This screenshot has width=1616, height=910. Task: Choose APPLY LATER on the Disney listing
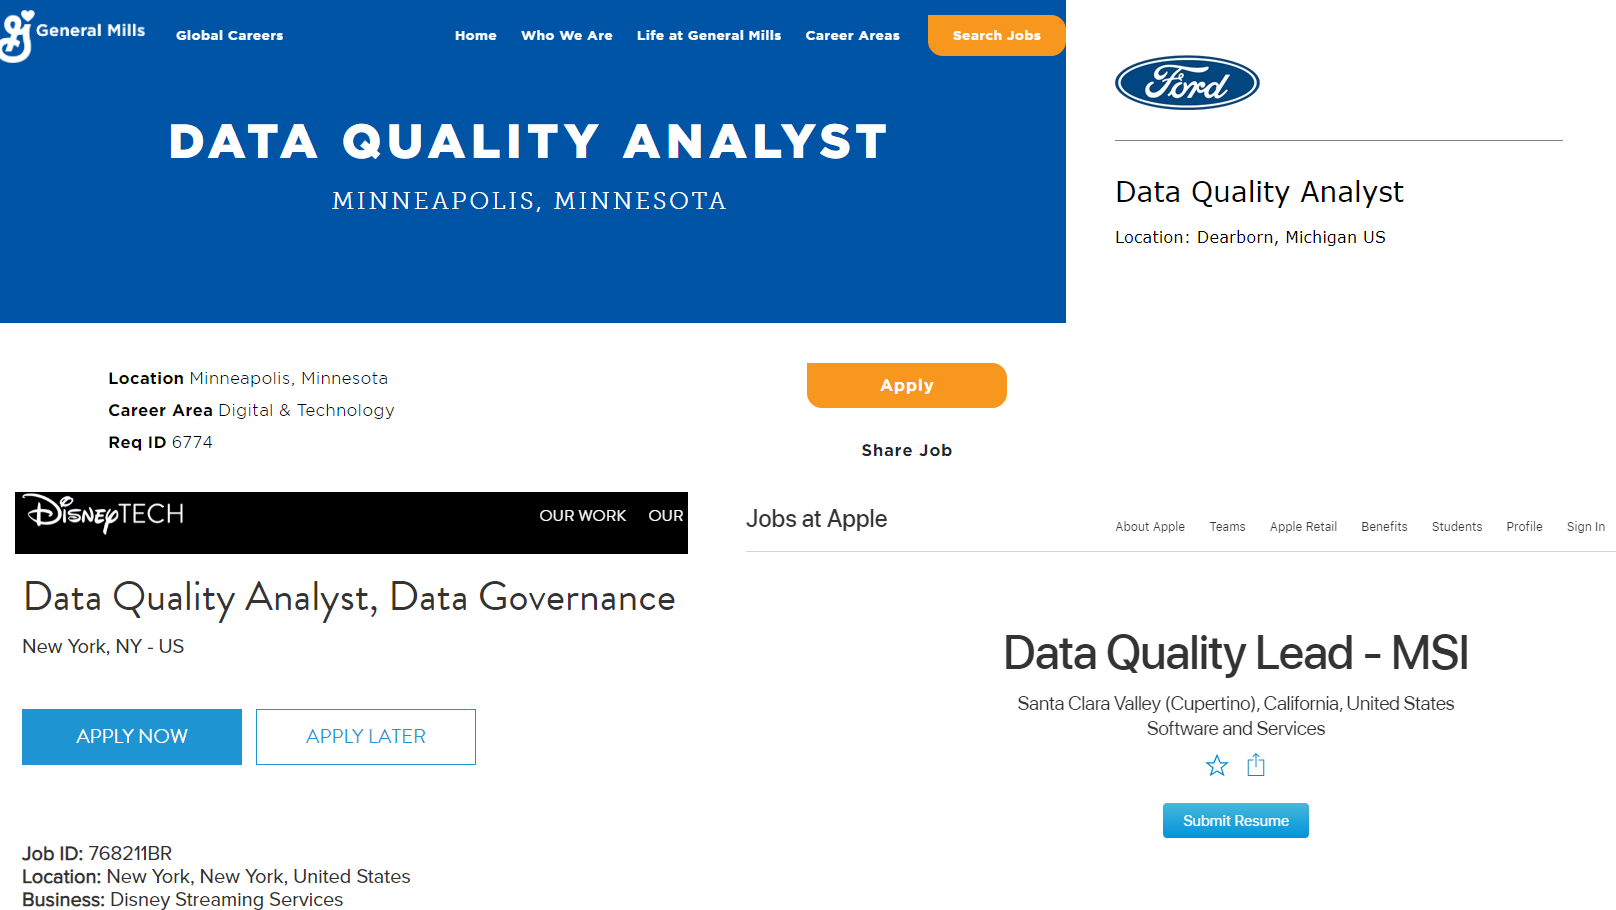click(365, 736)
